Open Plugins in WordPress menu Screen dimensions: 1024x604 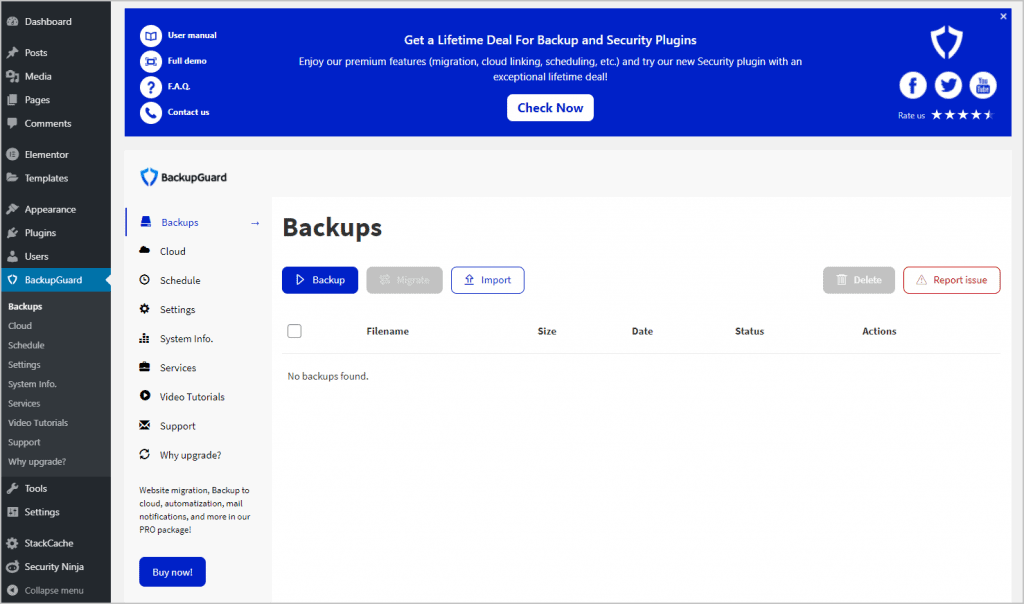click(56, 233)
